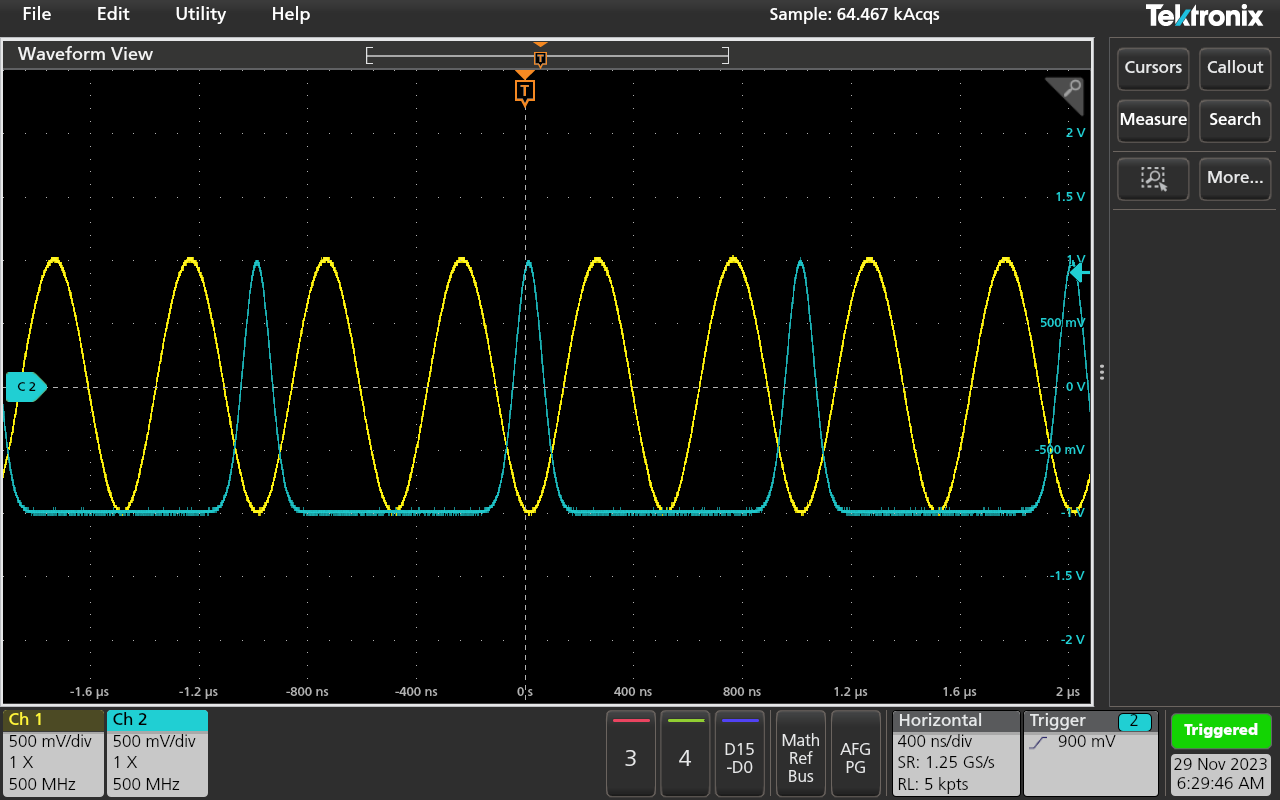Click the 1.5 V vertical scale label
Viewport: 1280px width, 800px height.
(1070, 197)
